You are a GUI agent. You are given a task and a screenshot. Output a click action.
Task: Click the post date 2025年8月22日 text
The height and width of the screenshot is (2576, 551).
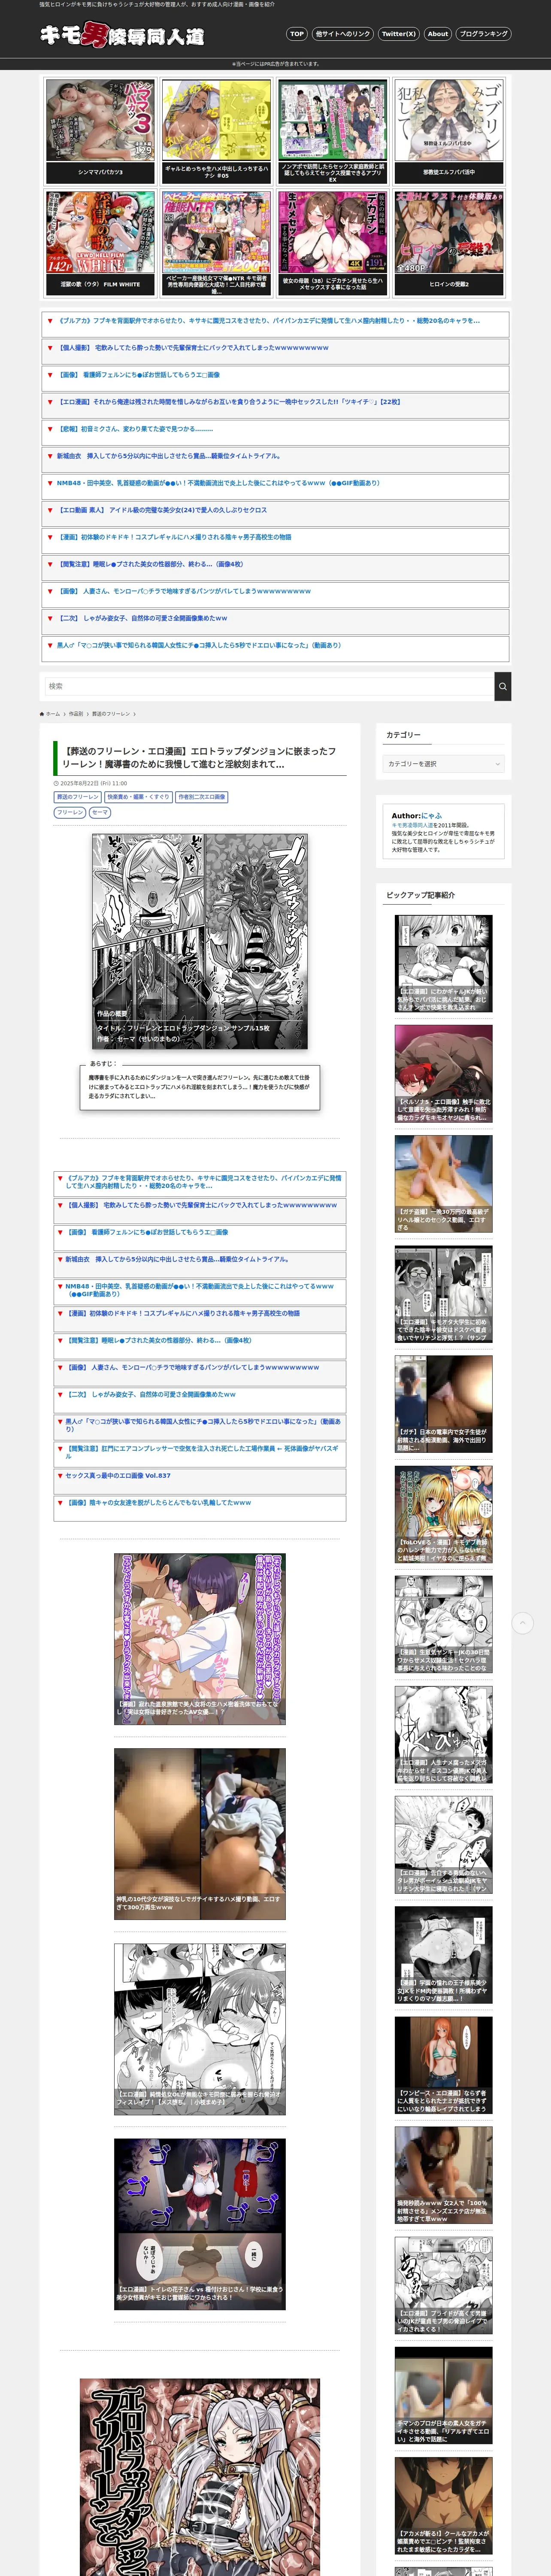[93, 783]
